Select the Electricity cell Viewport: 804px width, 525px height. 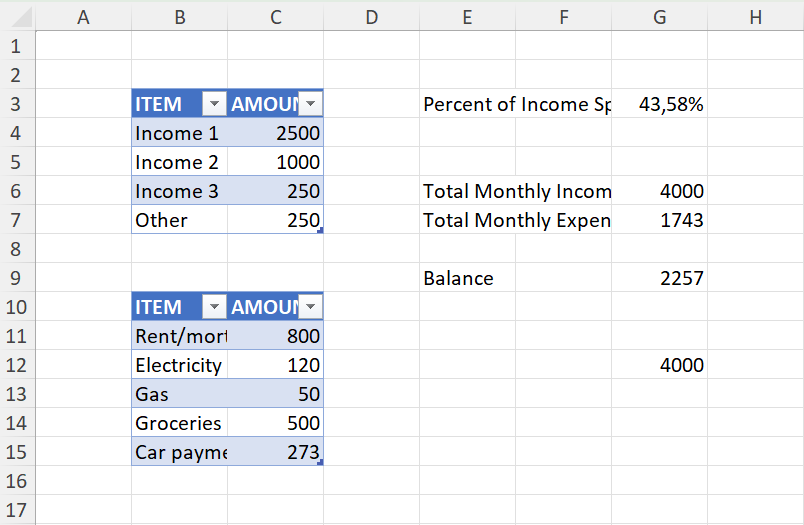pyautogui.click(x=179, y=365)
